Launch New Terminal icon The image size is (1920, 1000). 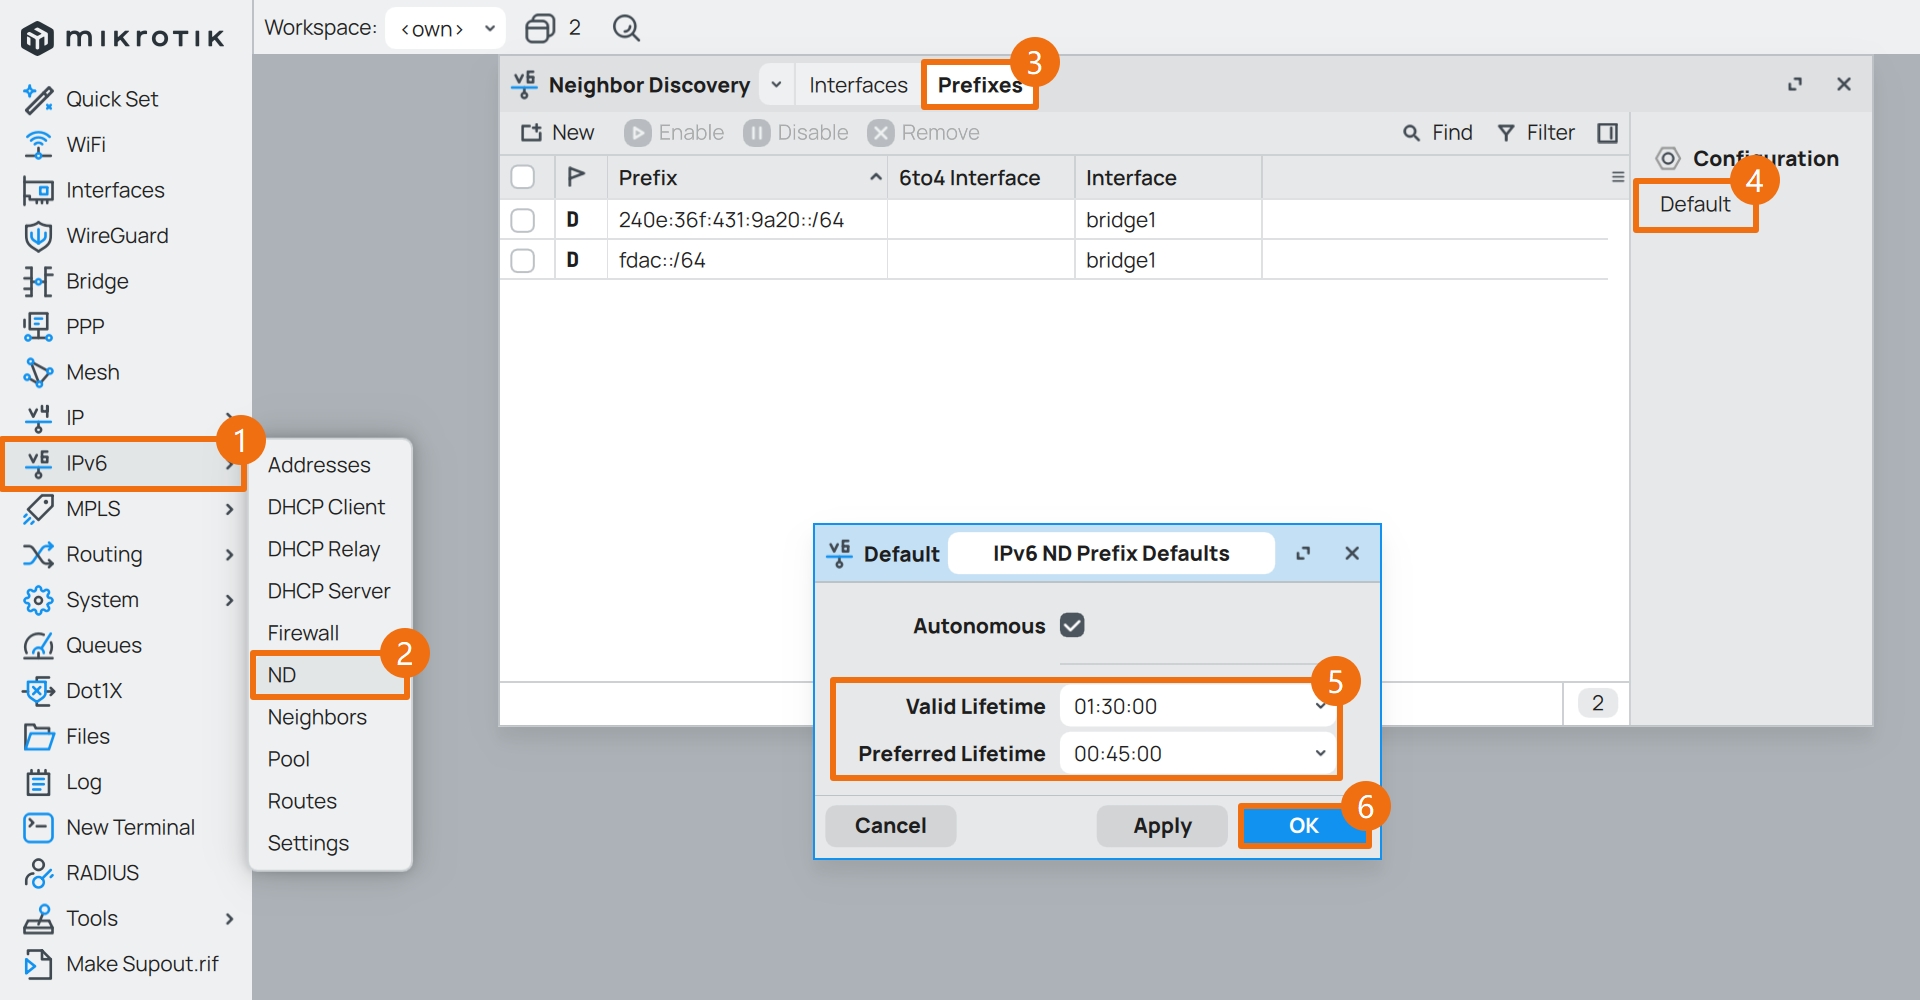(x=38, y=828)
